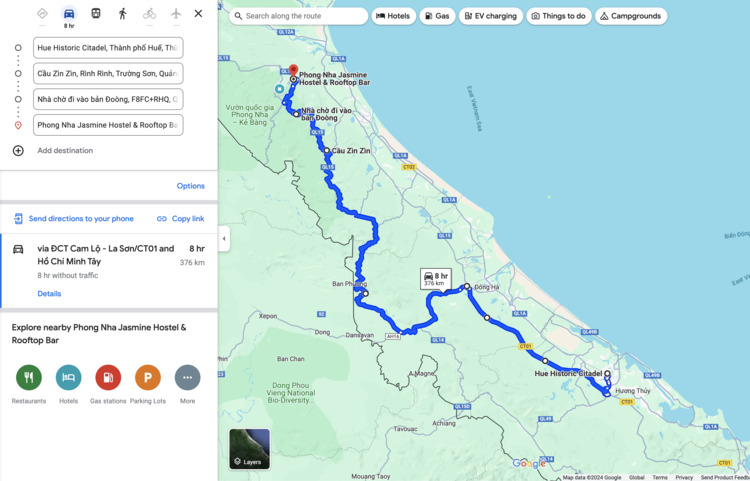
Task: Explore nearby Restaurants
Action: [29, 378]
